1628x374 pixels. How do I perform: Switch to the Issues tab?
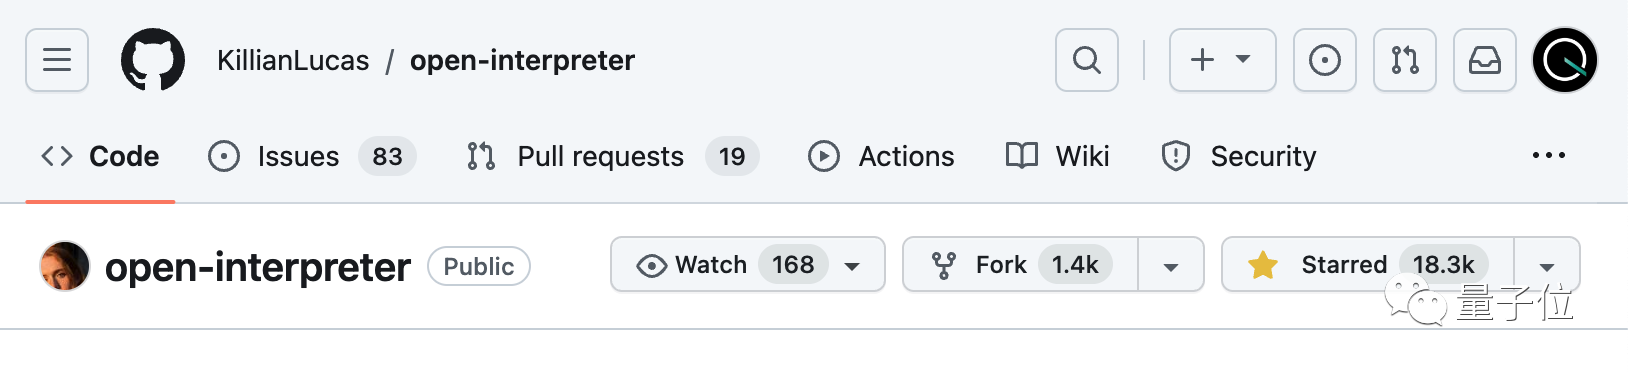click(312, 156)
